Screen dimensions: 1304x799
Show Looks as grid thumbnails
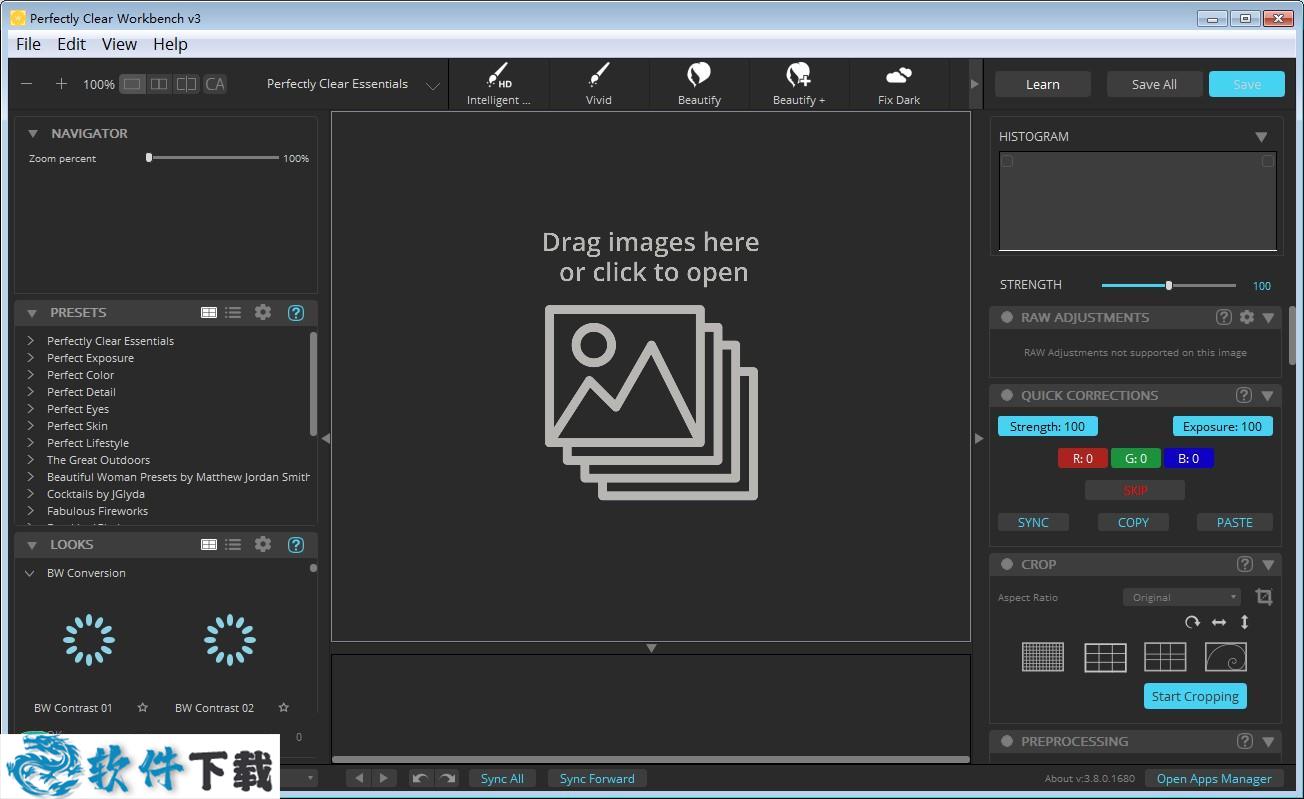coord(209,544)
